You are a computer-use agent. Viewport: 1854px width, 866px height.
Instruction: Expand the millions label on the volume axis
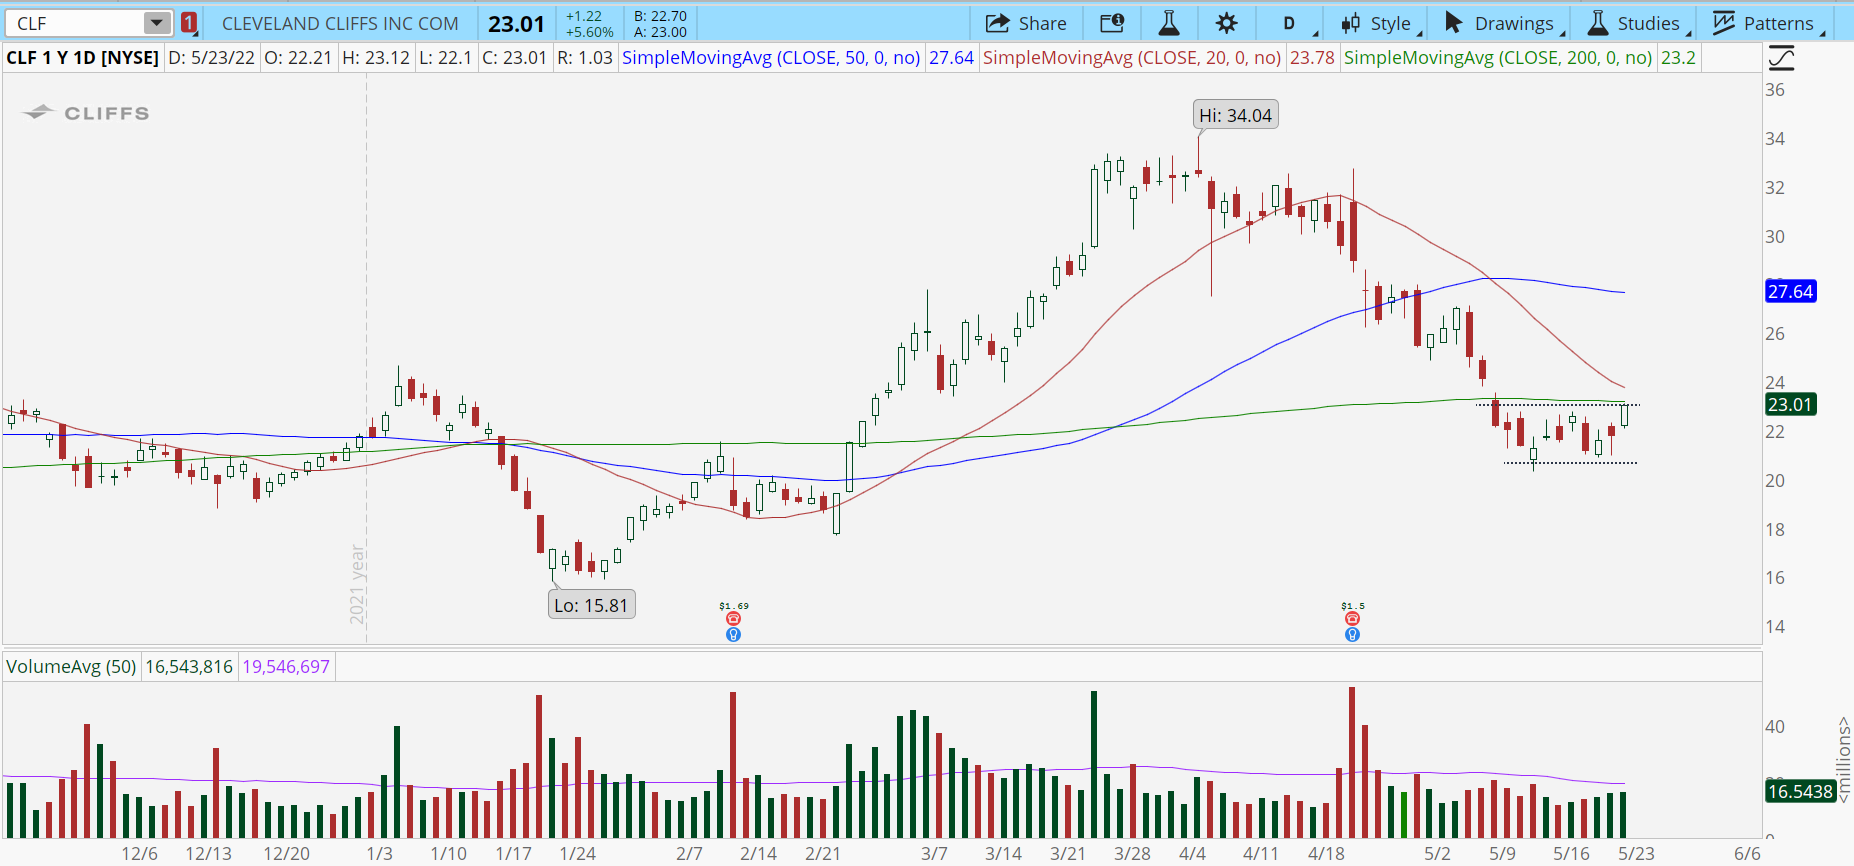pyautogui.click(x=1843, y=760)
